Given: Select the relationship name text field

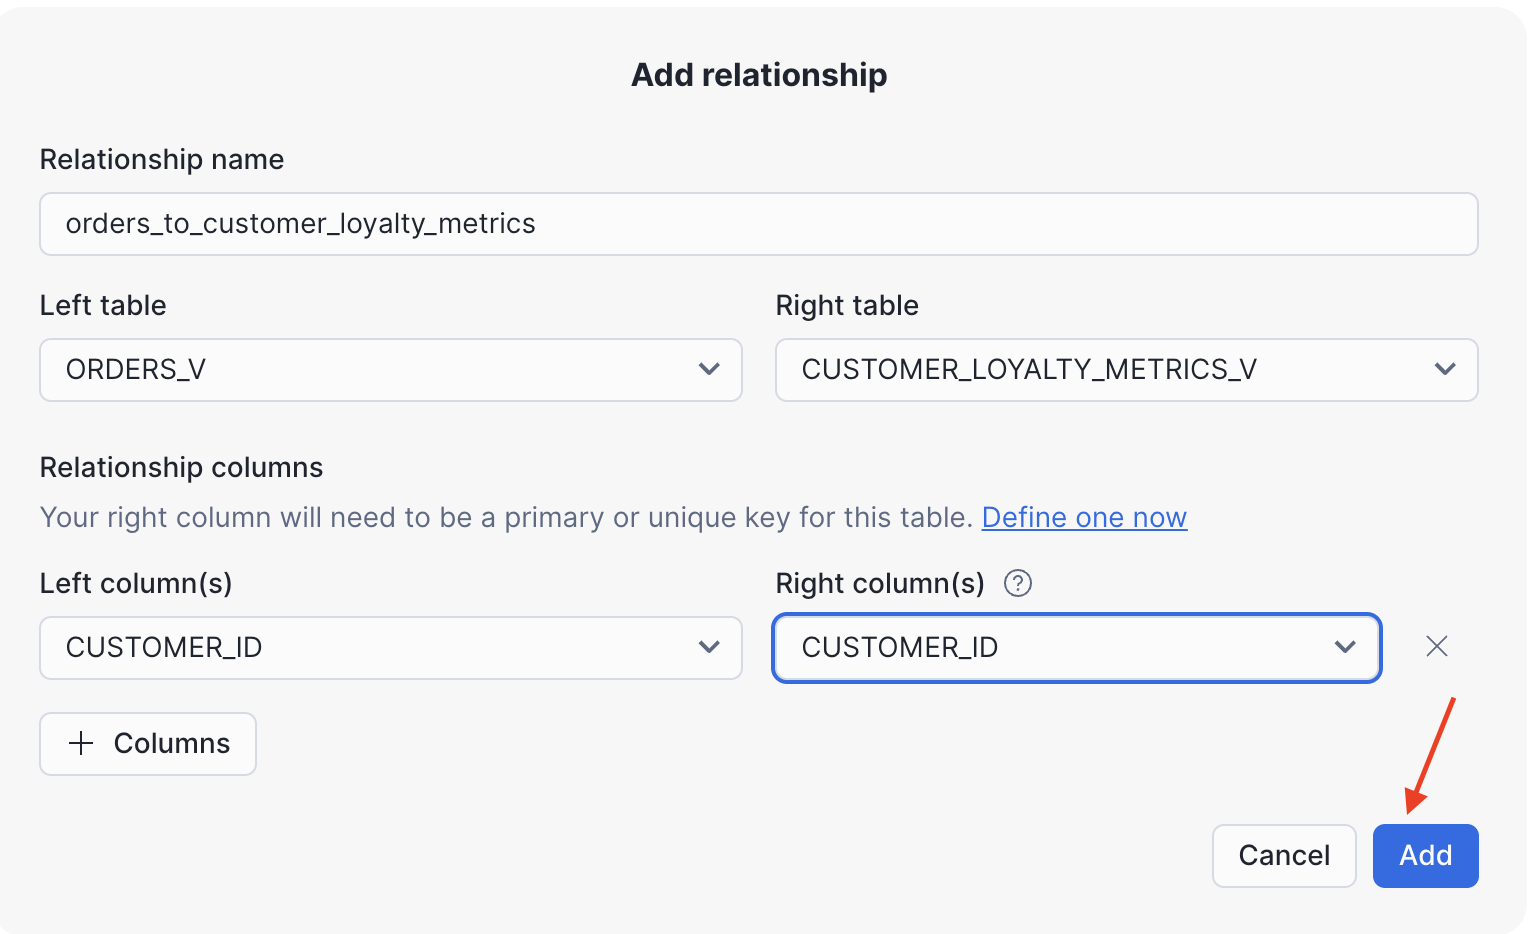Looking at the screenshot, I should tap(758, 224).
